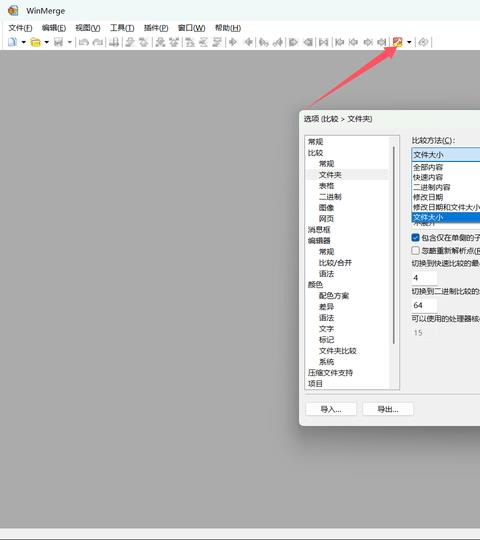Choose 快速内容 in the method list
The height and width of the screenshot is (540, 480).
[446, 177]
